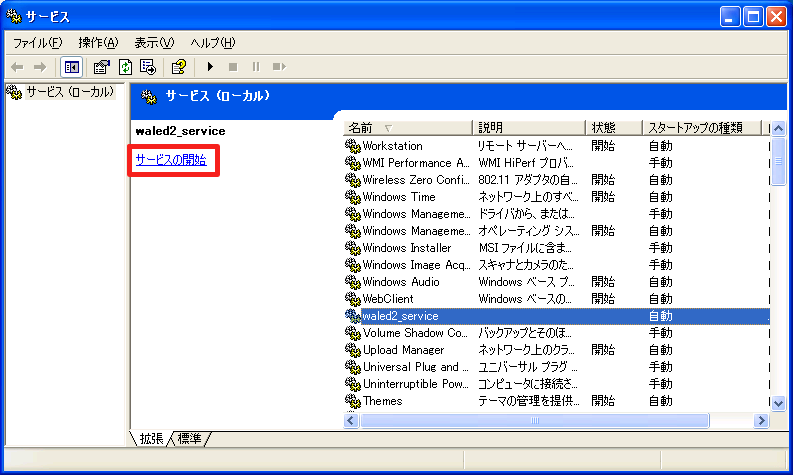793x475 pixels.
Task: Click gear icon of Windows Audio row
Action: point(353,282)
